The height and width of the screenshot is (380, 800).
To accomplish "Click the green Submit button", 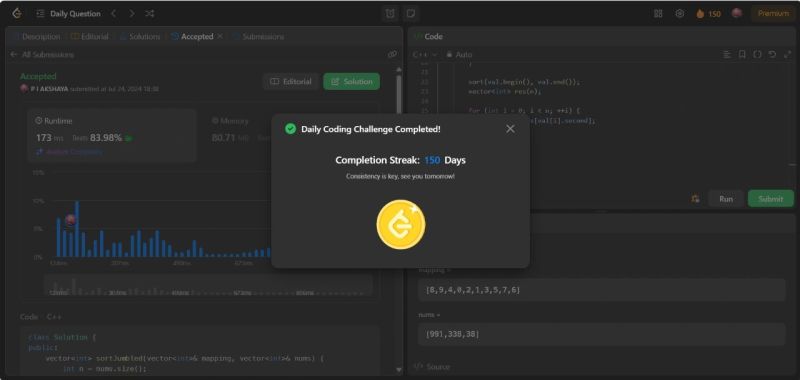I will point(770,199).
